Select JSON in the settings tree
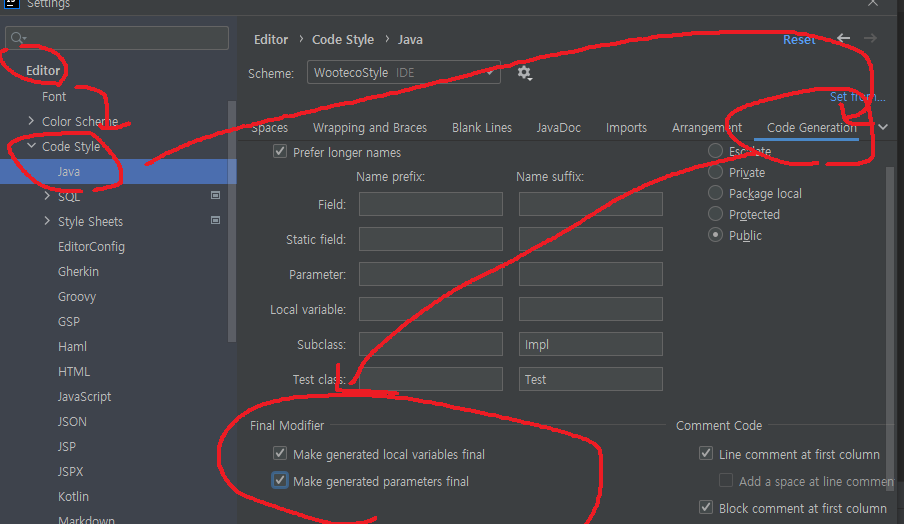Image resolution: width=904 pixels, height=524 pixels. pos(72,421)
